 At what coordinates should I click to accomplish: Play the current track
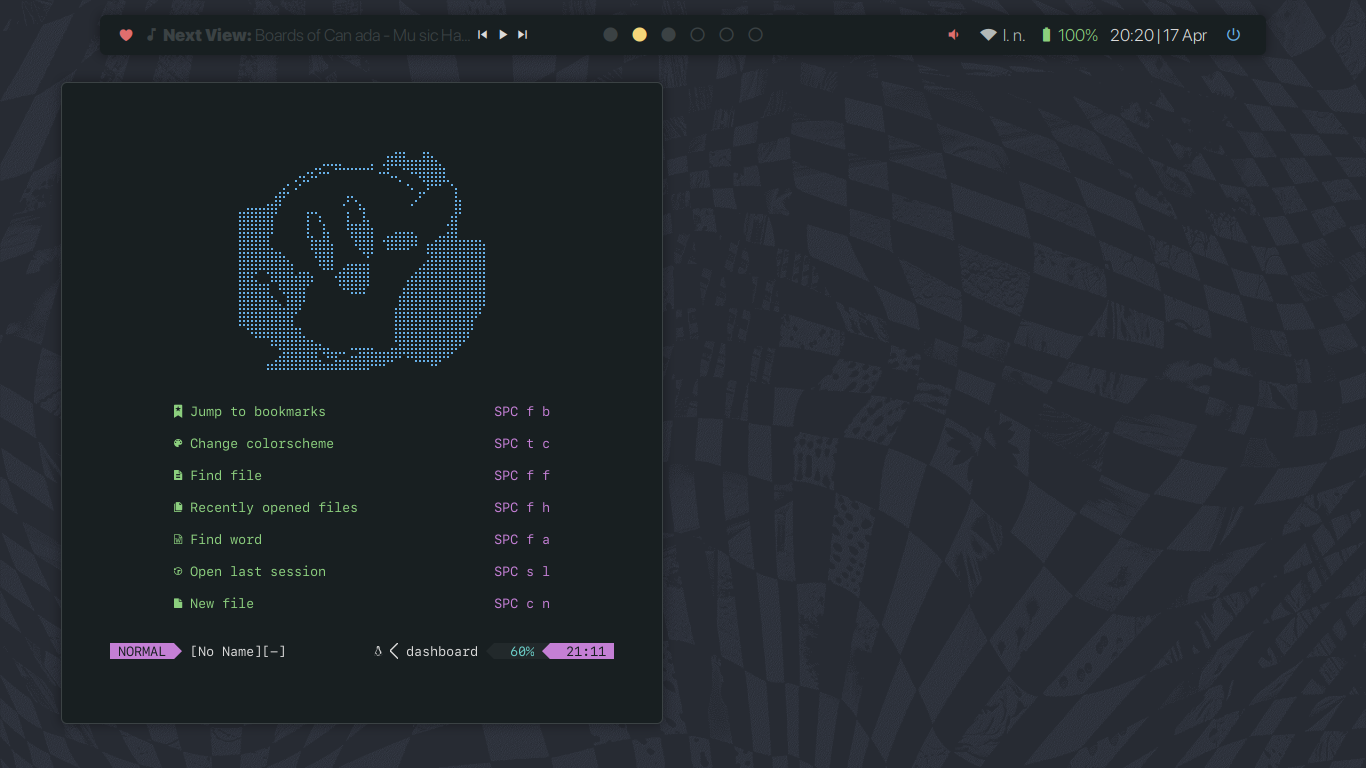point(503,35)
